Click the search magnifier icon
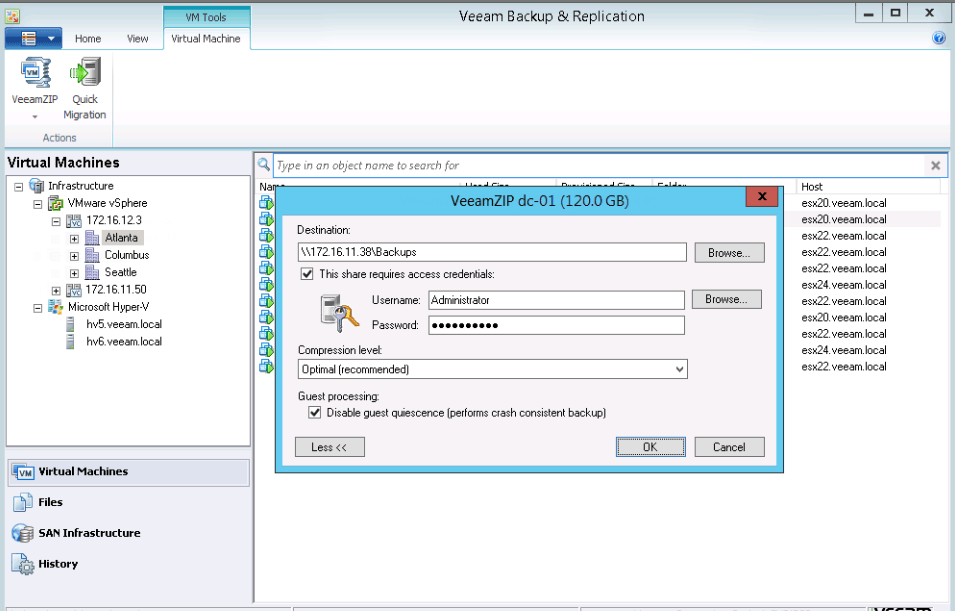The height and width of the screenshot is (611, 955). pyautogui.click(x=264, y=165)
